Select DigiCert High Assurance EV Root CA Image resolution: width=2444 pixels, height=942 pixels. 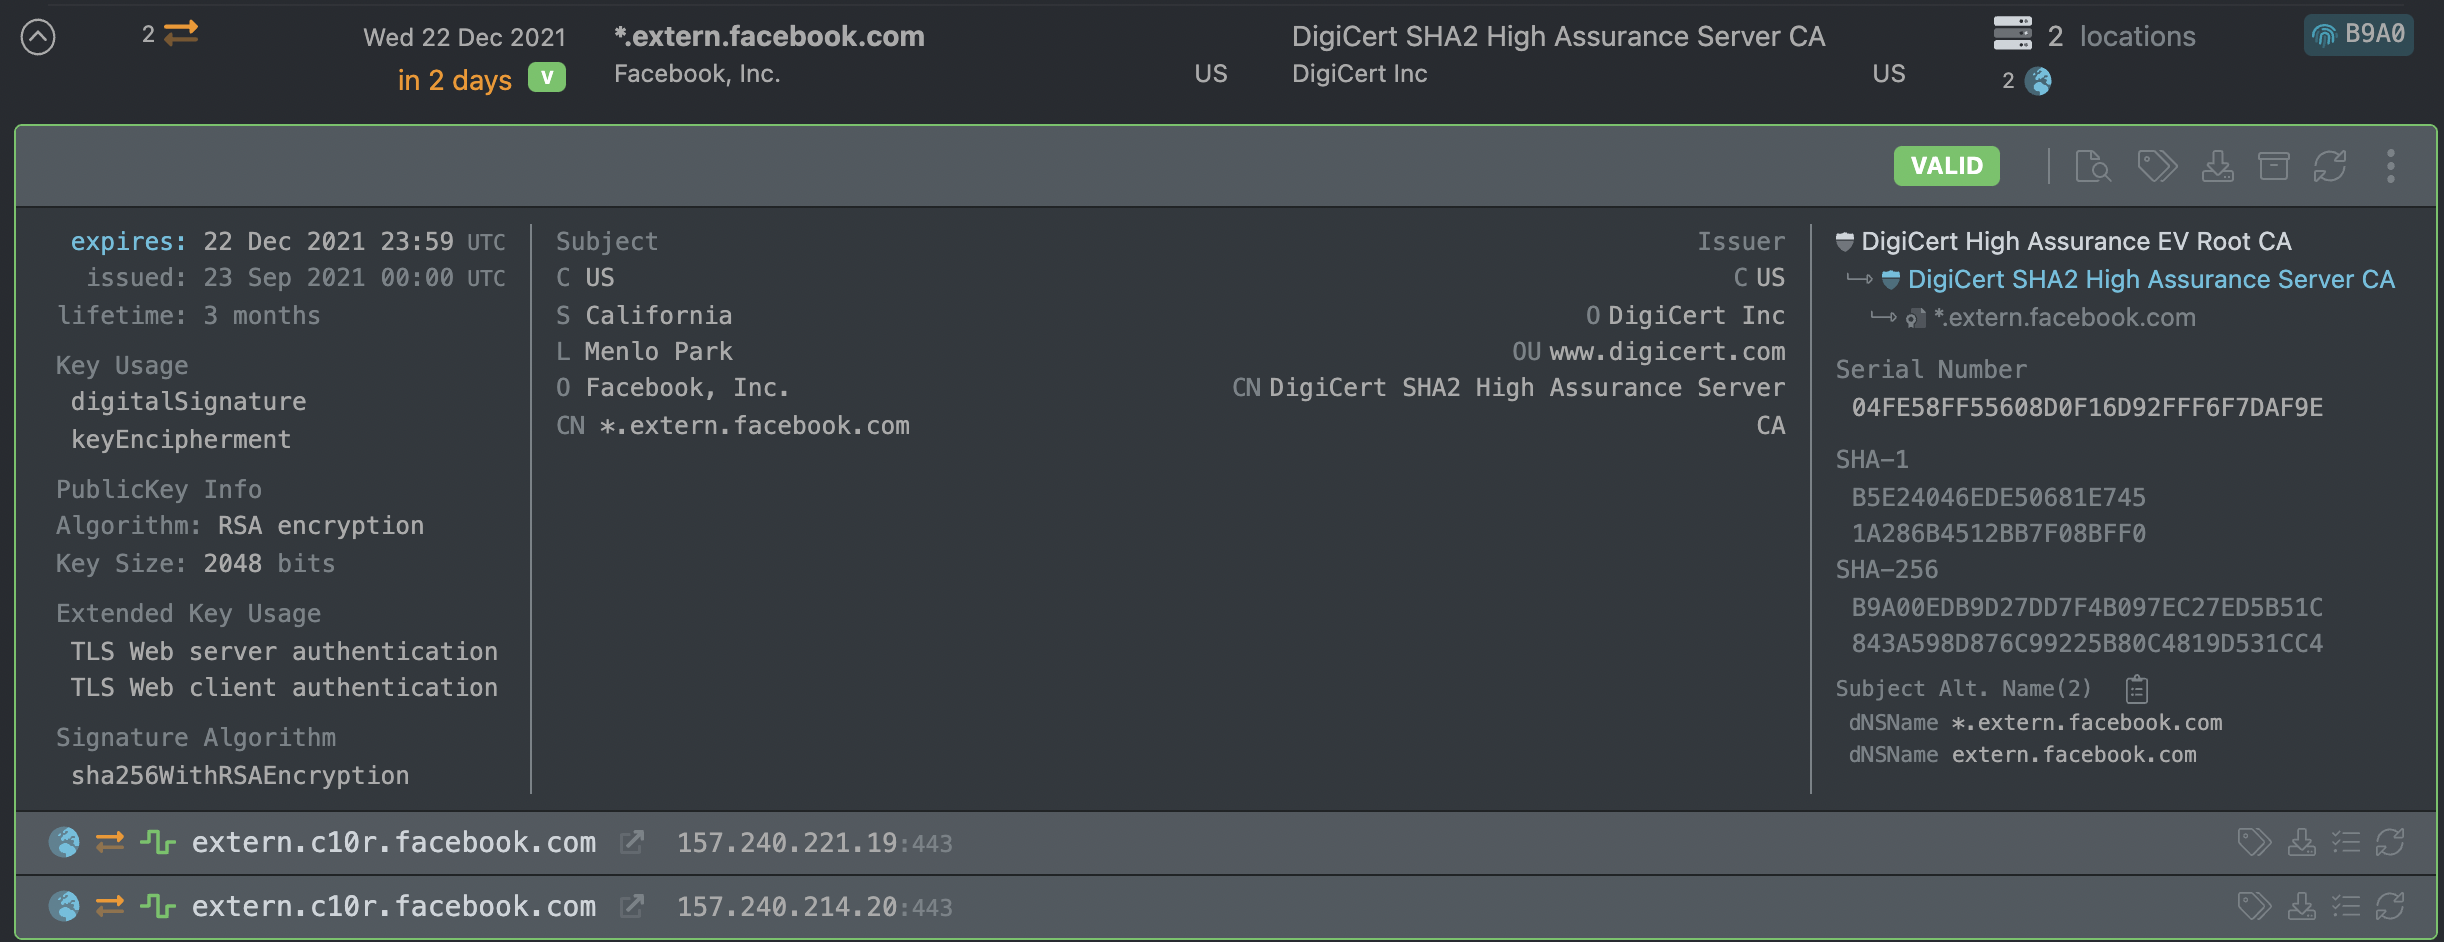pyautogui.click(x=2075, y=242)
